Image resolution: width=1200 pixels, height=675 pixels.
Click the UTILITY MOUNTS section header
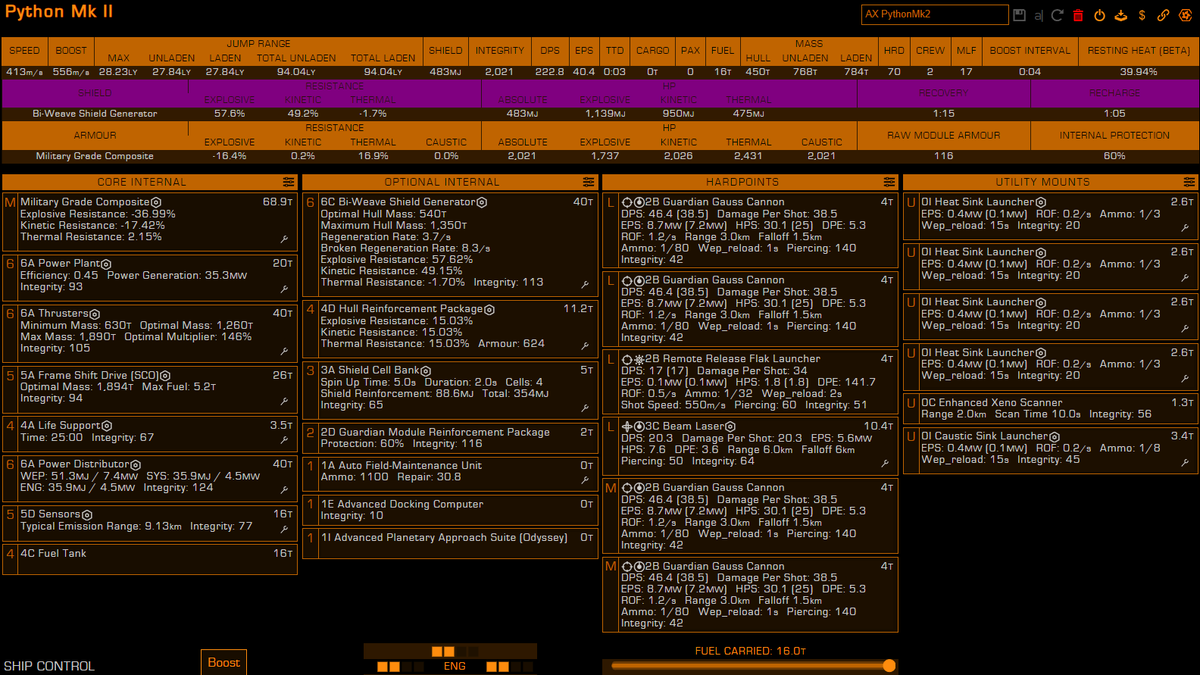point(1041,182)
